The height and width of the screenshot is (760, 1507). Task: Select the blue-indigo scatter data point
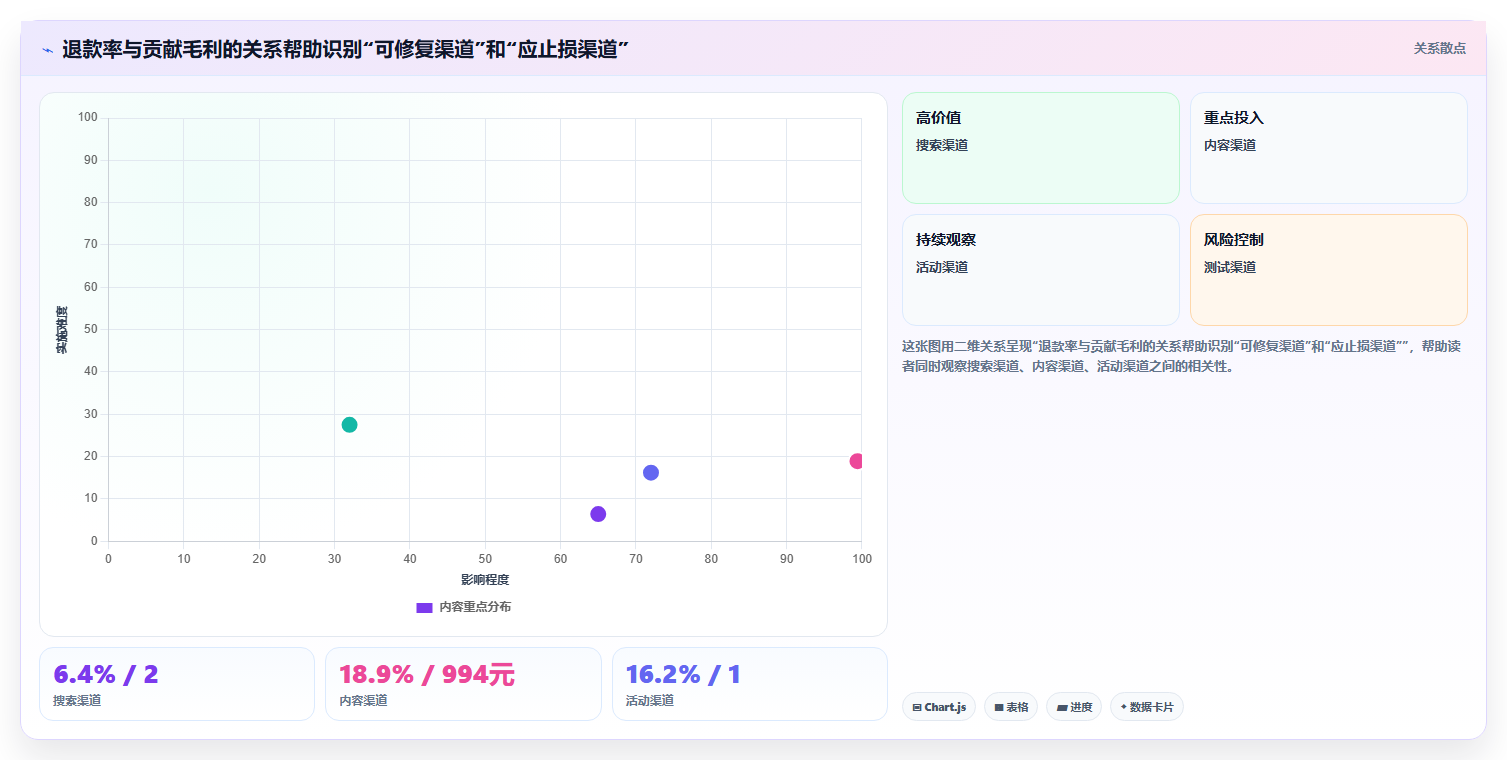tap(651, 472)
